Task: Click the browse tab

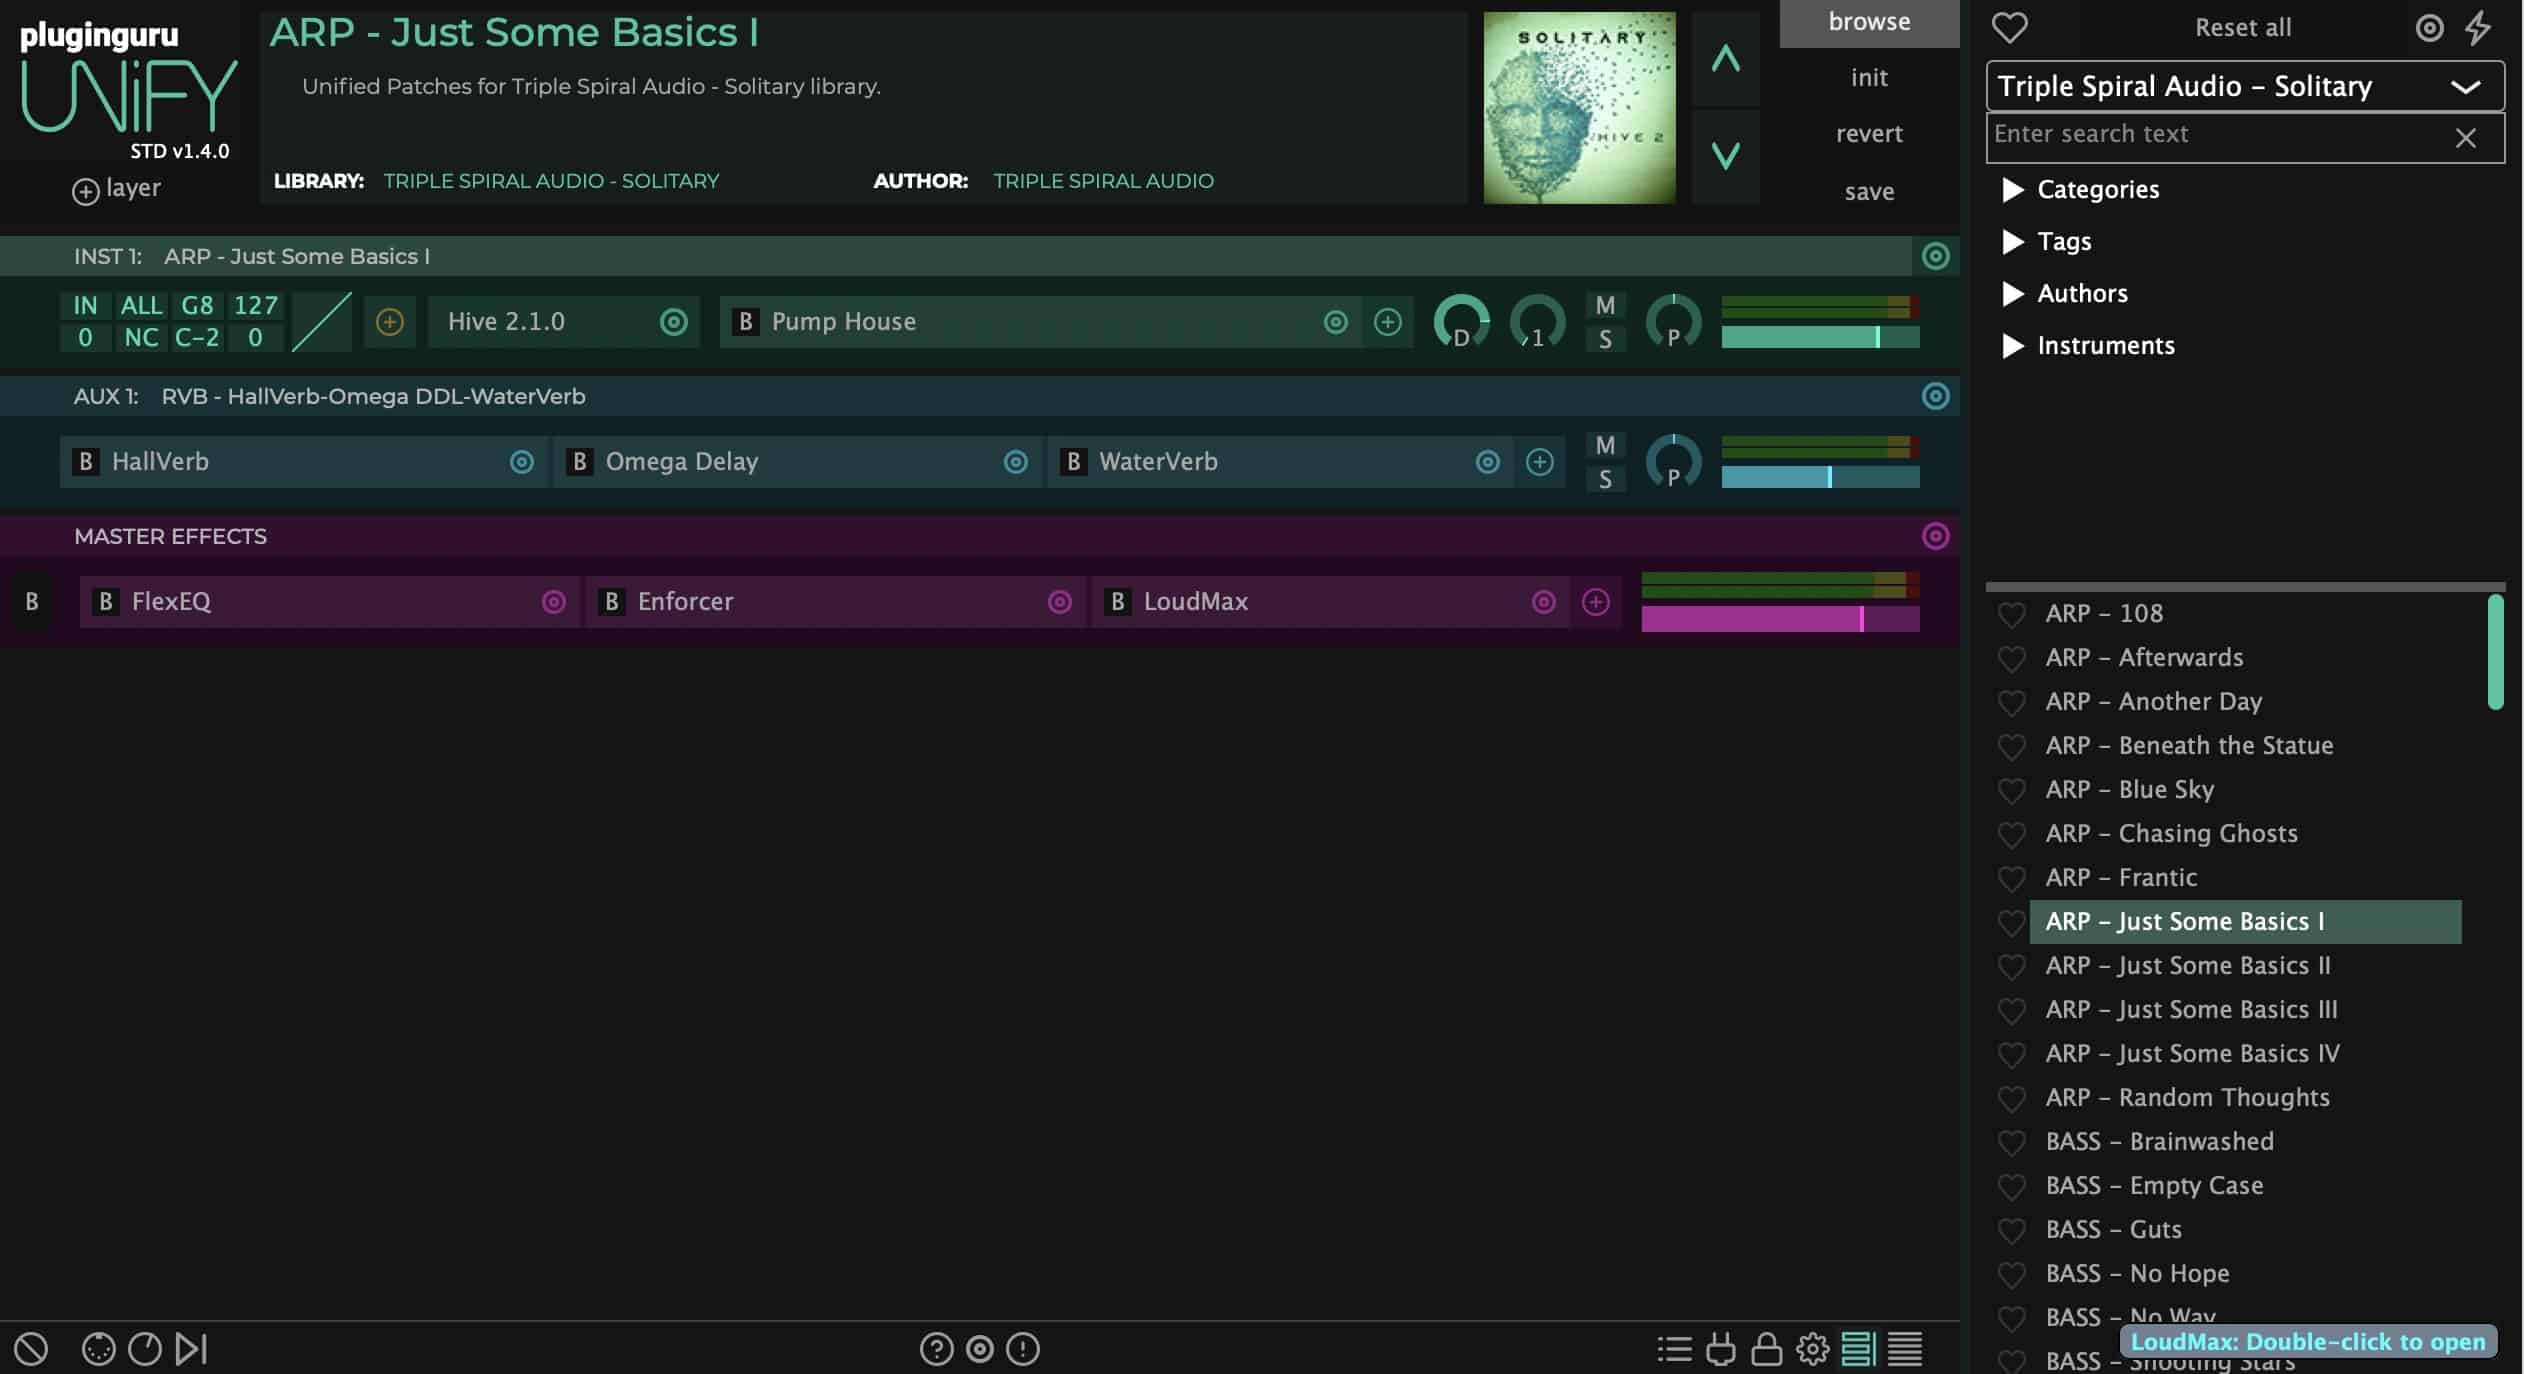Action: pyautogui.click(x=1869, y=22)
